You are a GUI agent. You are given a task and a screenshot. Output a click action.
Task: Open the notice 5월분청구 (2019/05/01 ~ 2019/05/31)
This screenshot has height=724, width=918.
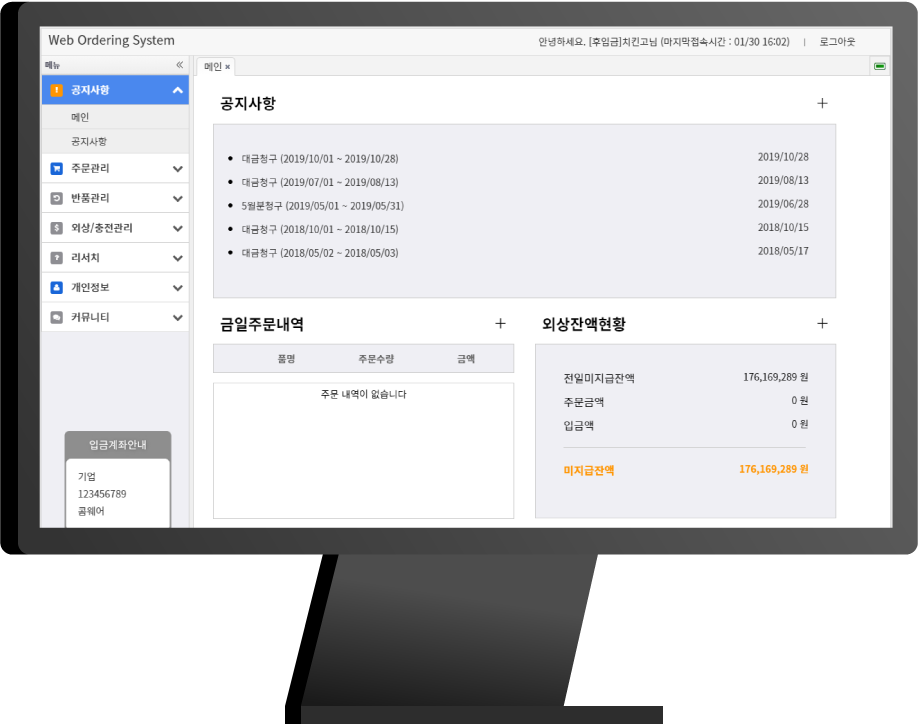[323, 206]
